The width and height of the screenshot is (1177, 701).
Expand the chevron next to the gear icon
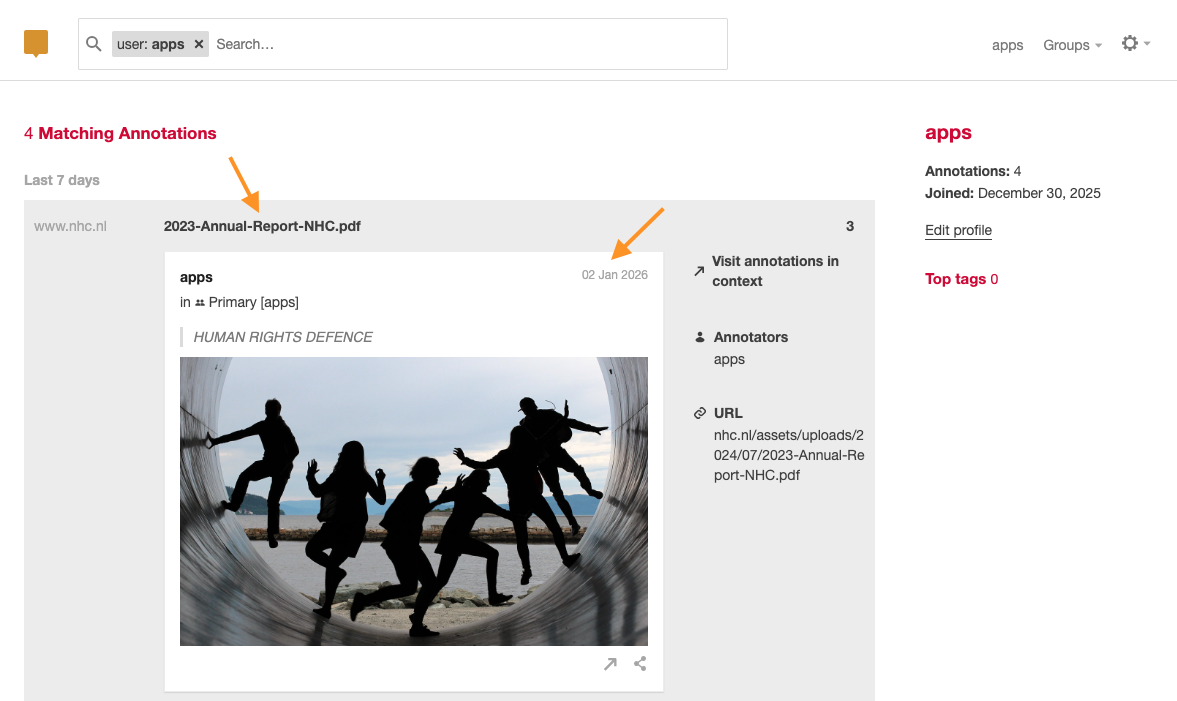pos(1148,45)
